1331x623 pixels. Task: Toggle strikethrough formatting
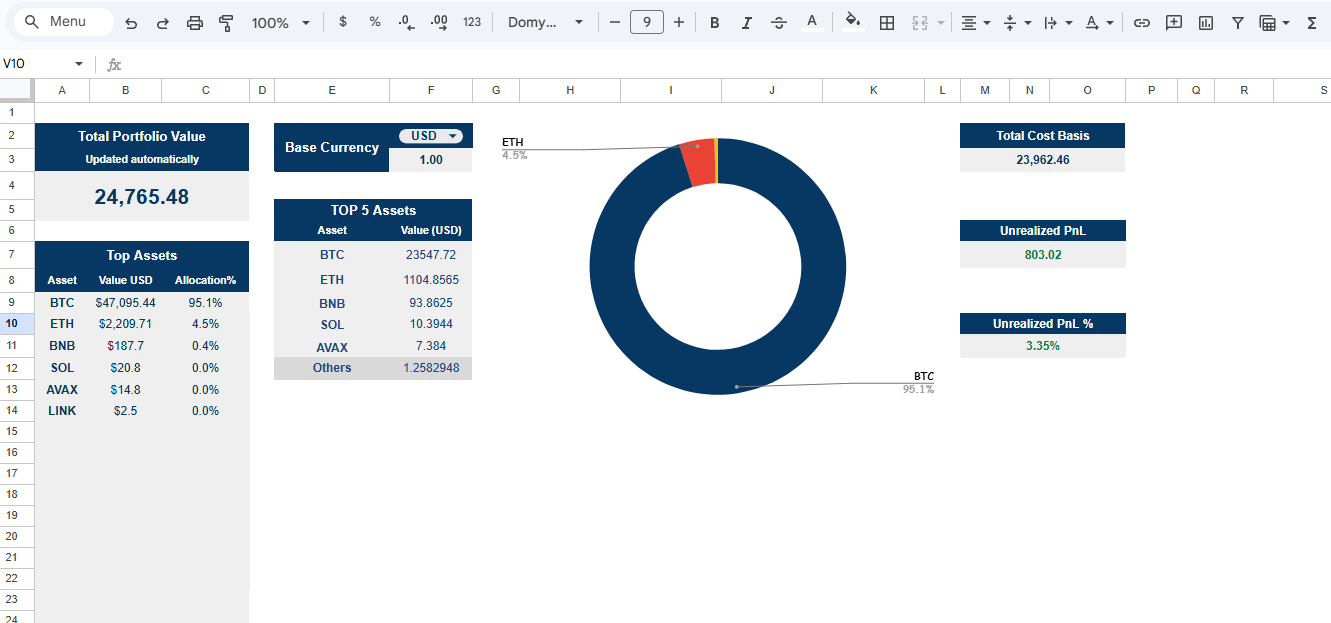(778, 21)
